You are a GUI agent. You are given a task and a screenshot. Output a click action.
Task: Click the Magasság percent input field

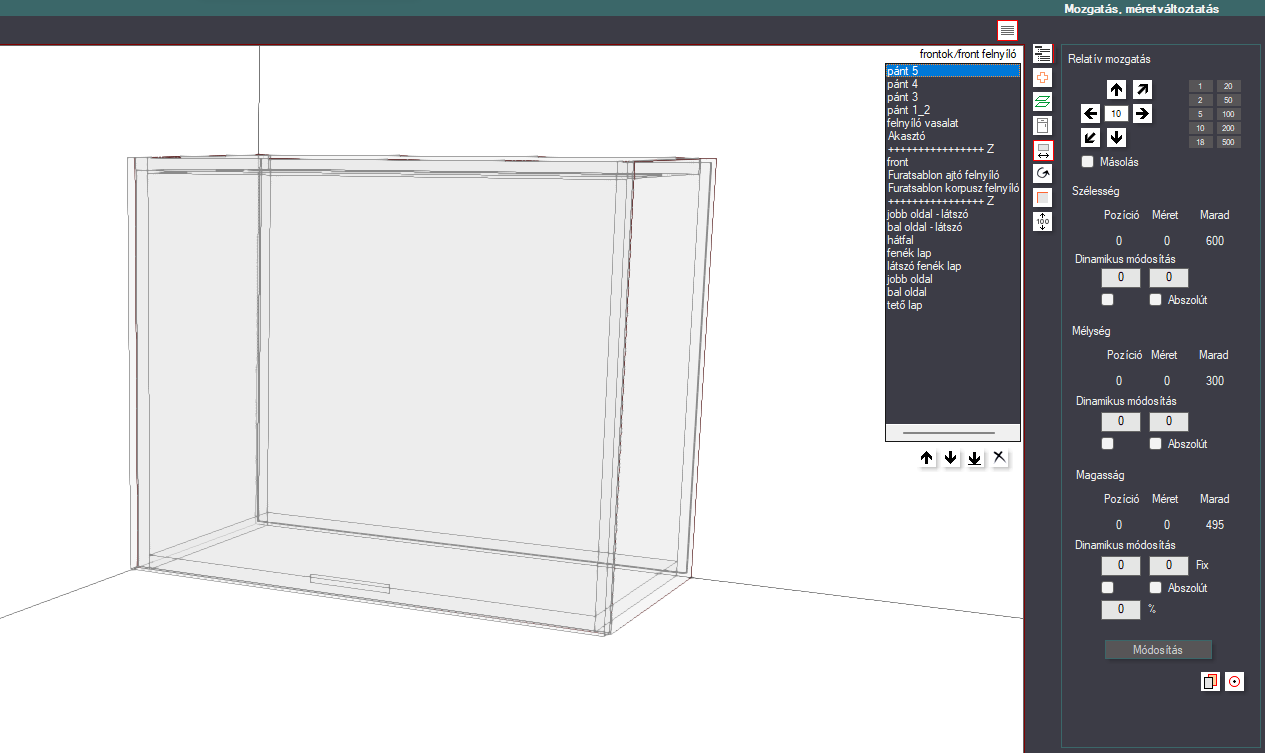[1121, 608]
